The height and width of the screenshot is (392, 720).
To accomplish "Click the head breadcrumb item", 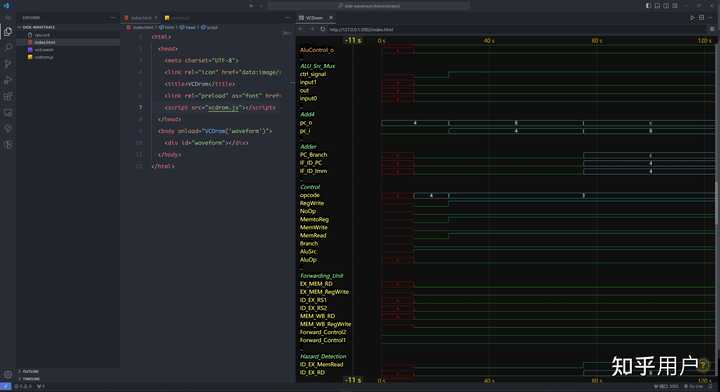I will coord(188,28).
